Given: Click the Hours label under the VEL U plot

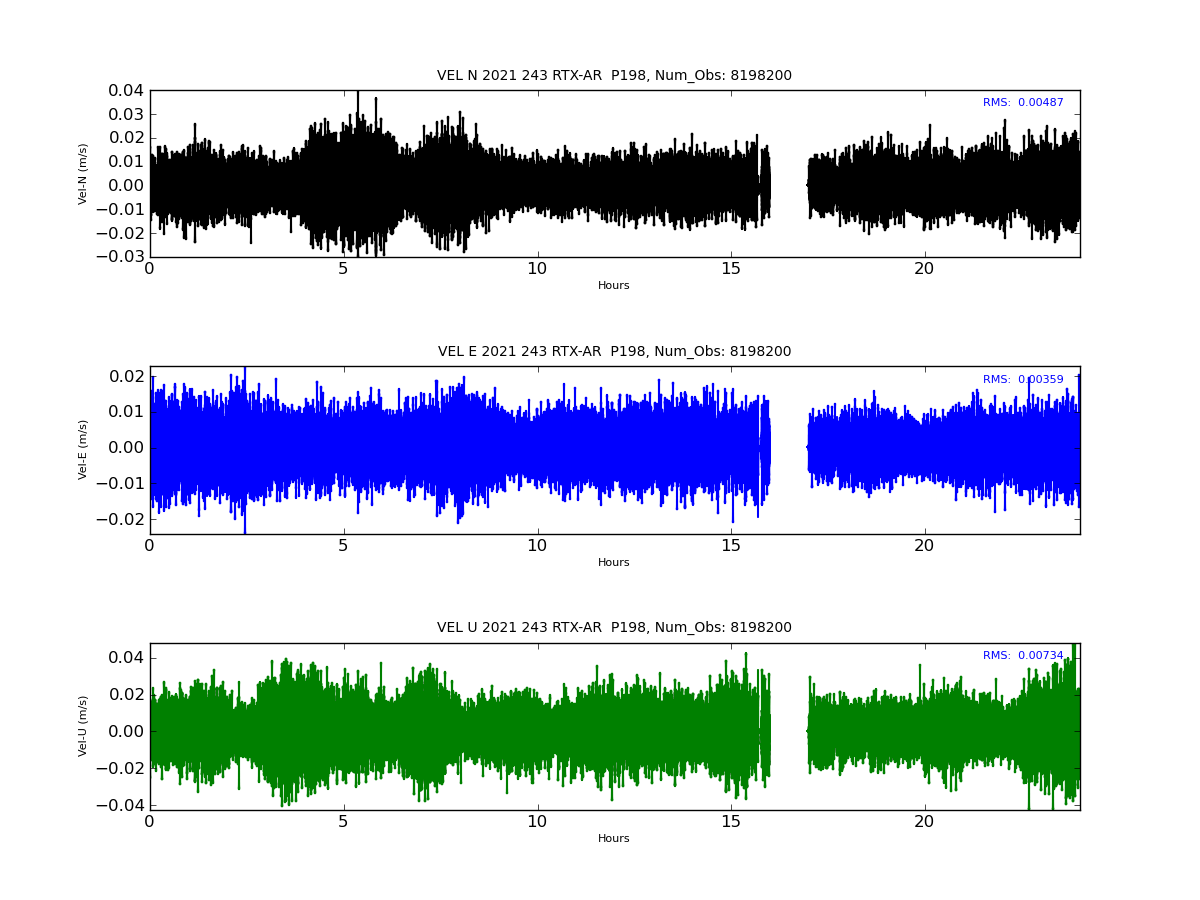Looking at the screenshot, I should click(614, 839).
